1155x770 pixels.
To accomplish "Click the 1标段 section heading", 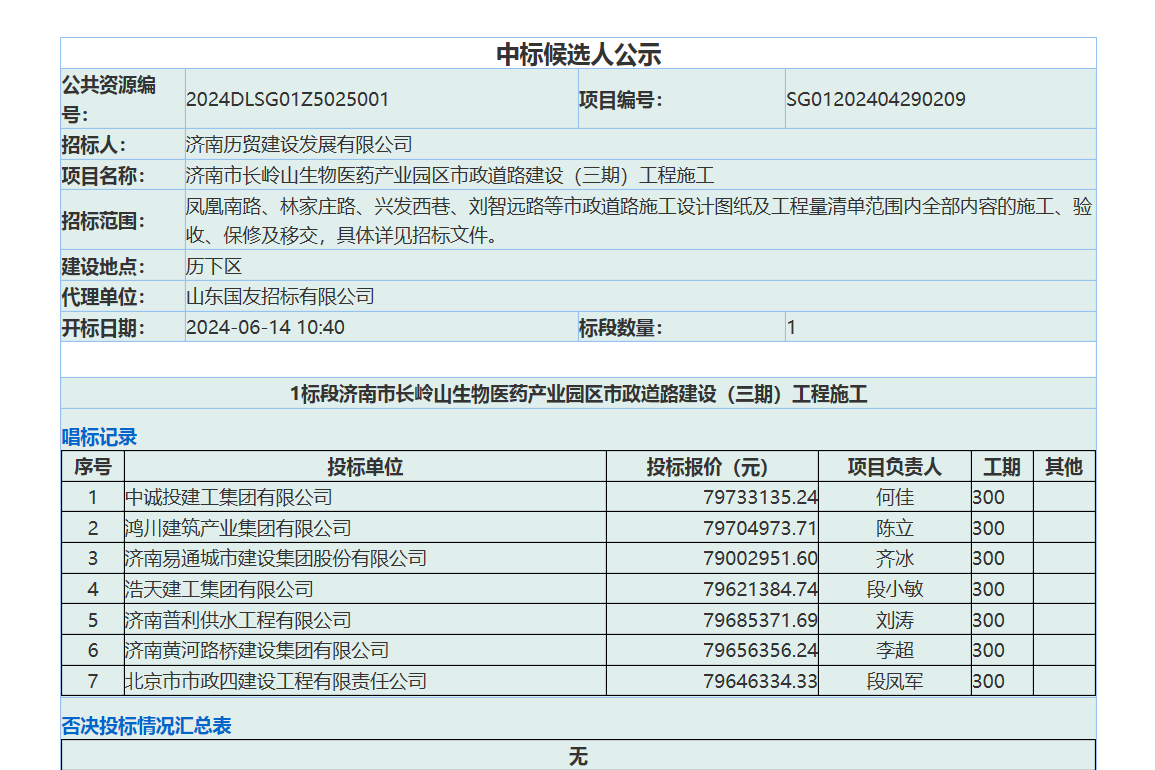I will pyautogui.click(x=578, y=394).
